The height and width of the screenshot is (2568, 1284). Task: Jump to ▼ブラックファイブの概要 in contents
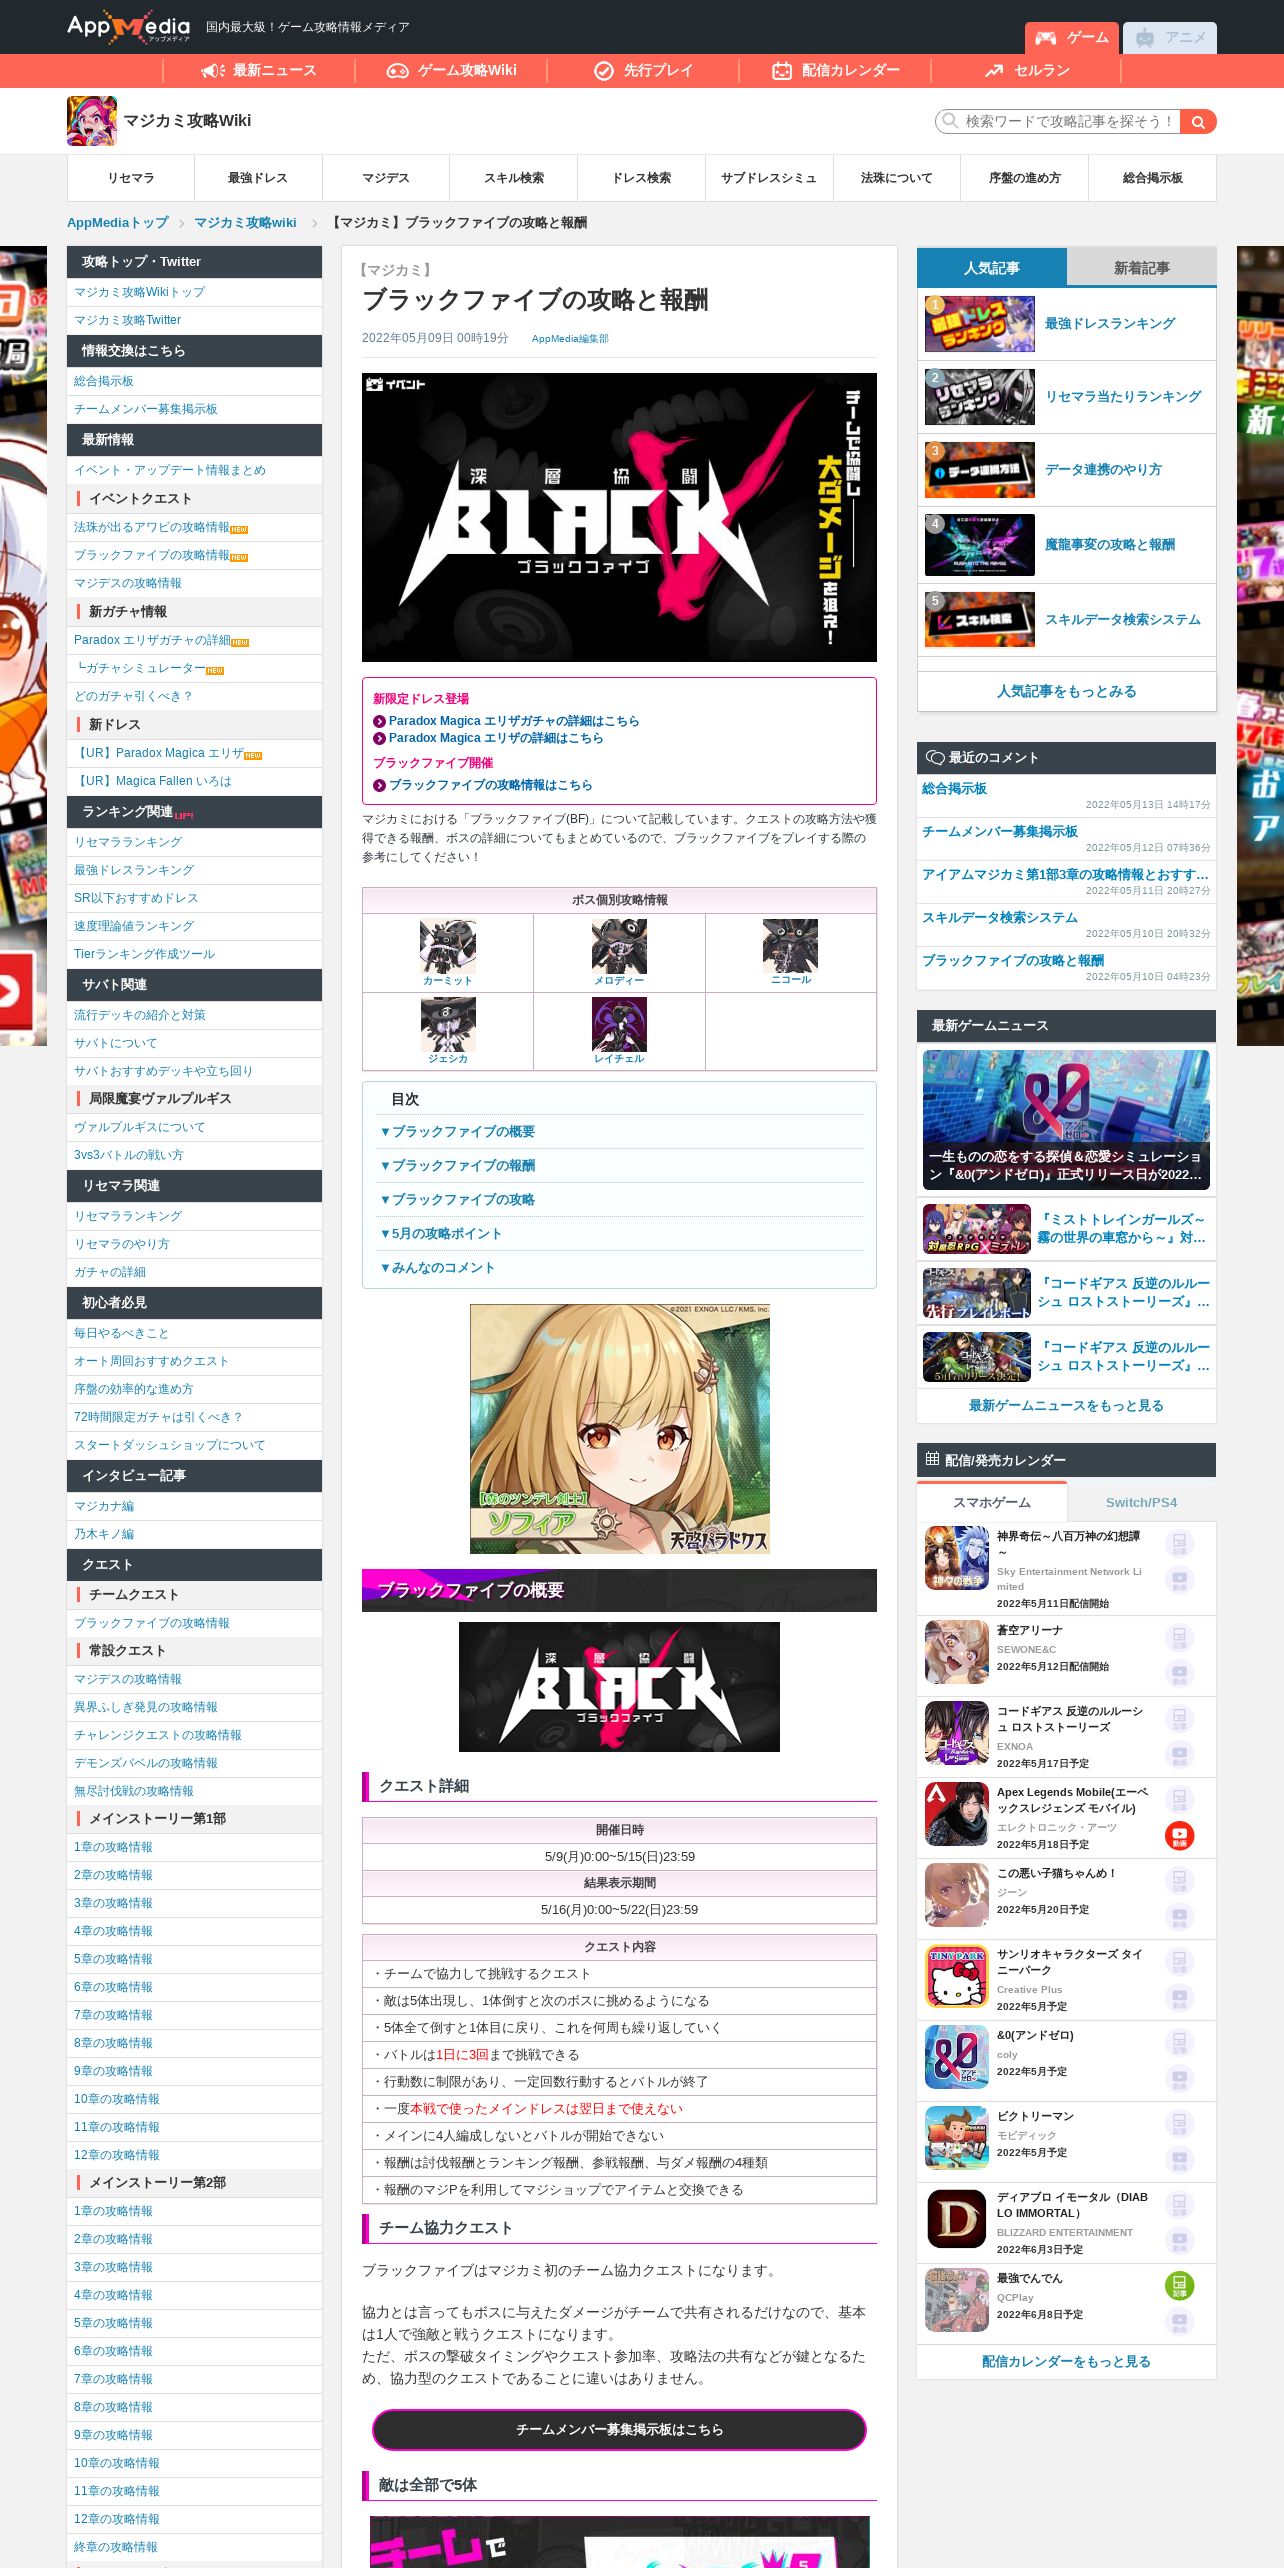click(x=457, y=1131)
